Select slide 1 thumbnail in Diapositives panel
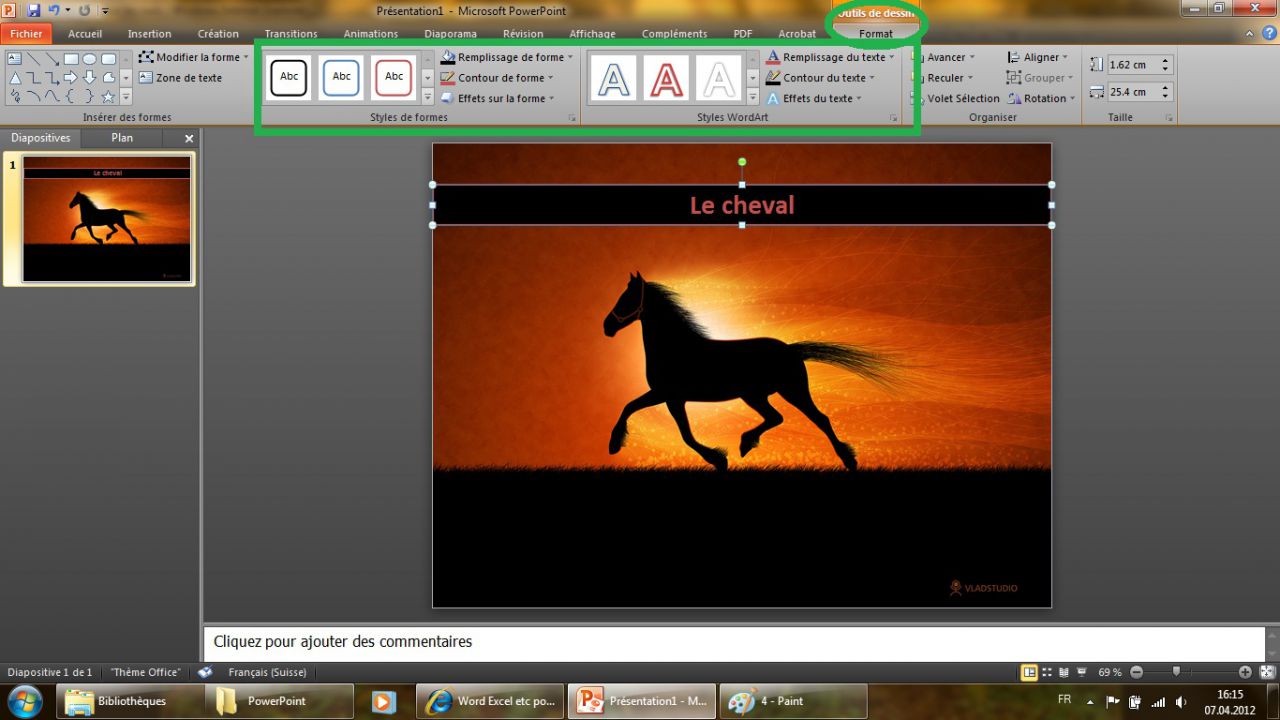The width and height of the screenshot is (1280, 720). click(x=106, y=219)
